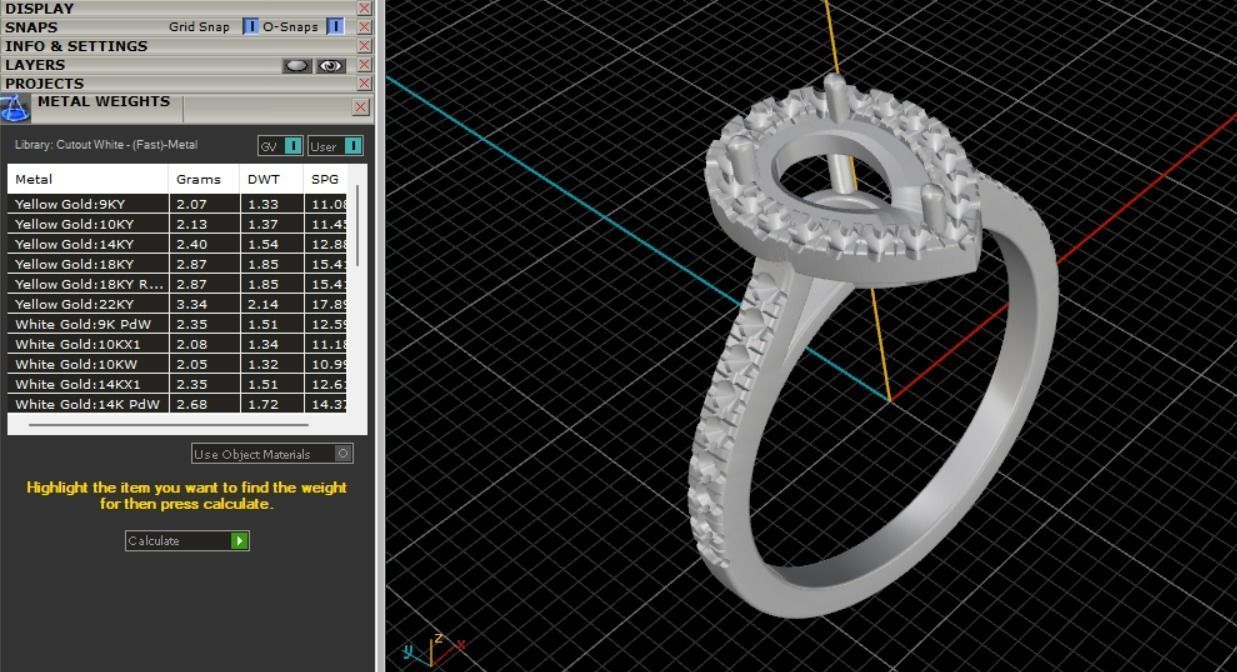Image resolution: width=1237 pixels, height=672 pixels.
Task: Toggle the User library switch
Action: (353, 146)
